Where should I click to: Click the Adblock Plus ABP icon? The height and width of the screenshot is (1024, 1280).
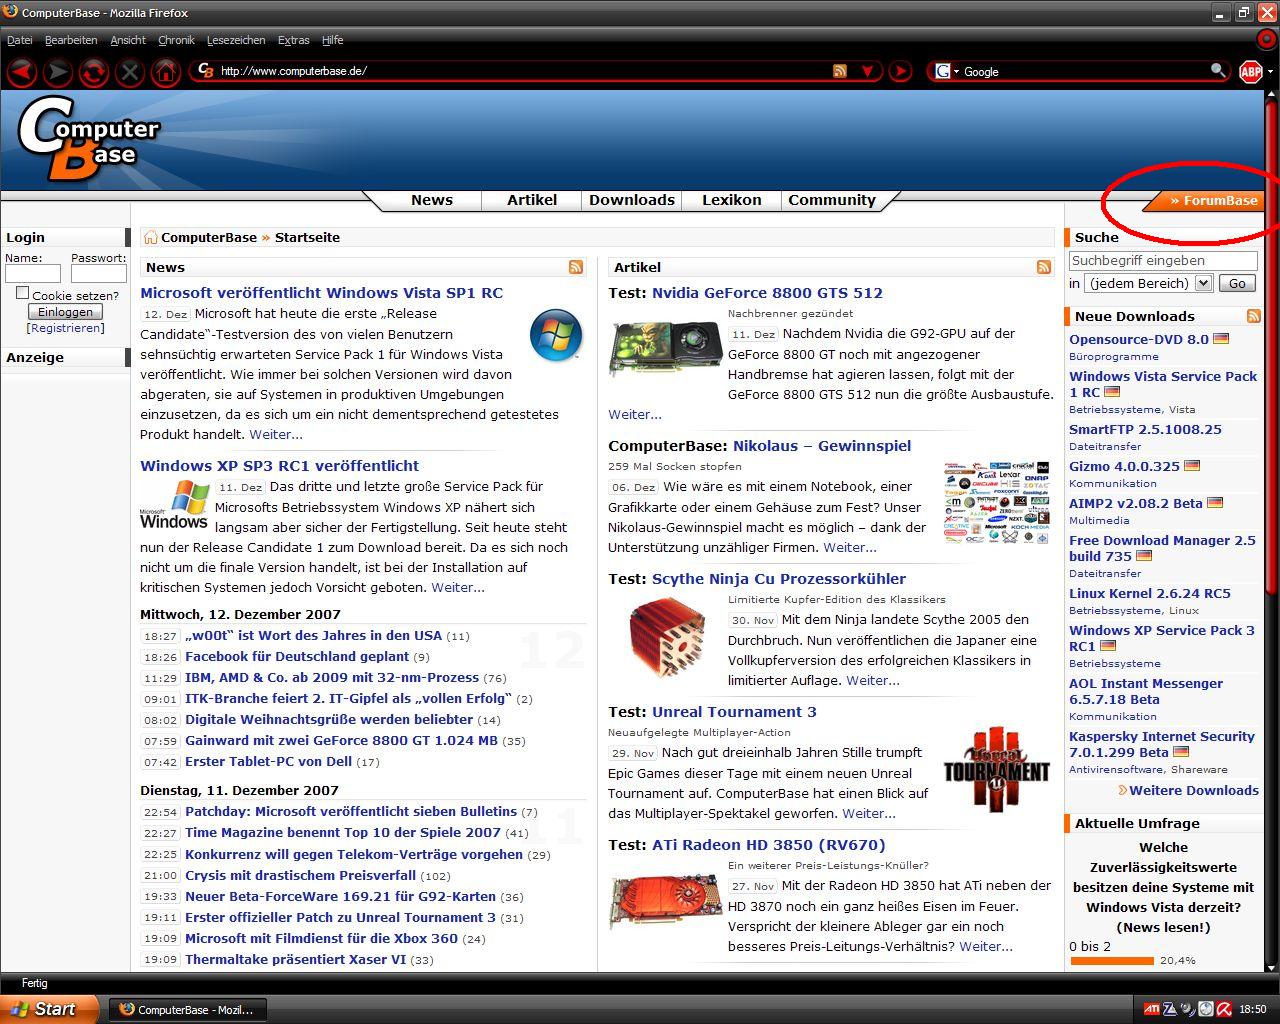[x=1250, y=71]
